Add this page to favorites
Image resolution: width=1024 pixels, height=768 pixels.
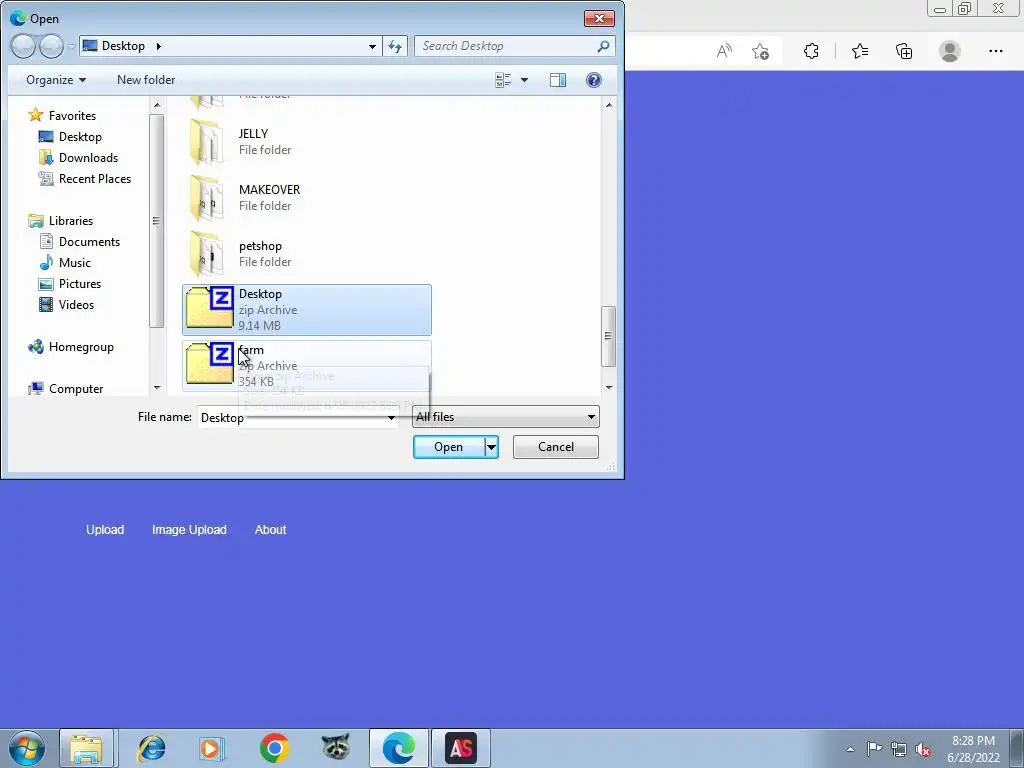[760, 51]
